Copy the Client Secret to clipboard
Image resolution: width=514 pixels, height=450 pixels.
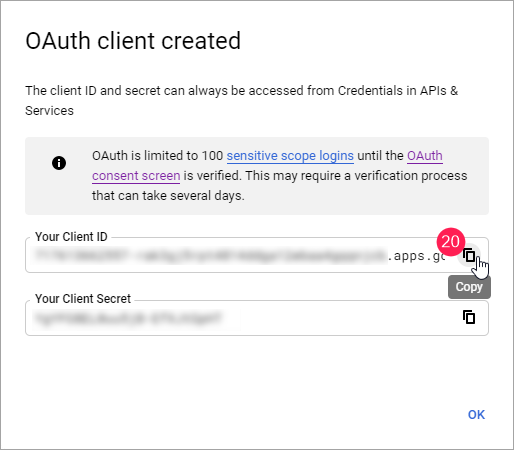click(x=469, y=317)
